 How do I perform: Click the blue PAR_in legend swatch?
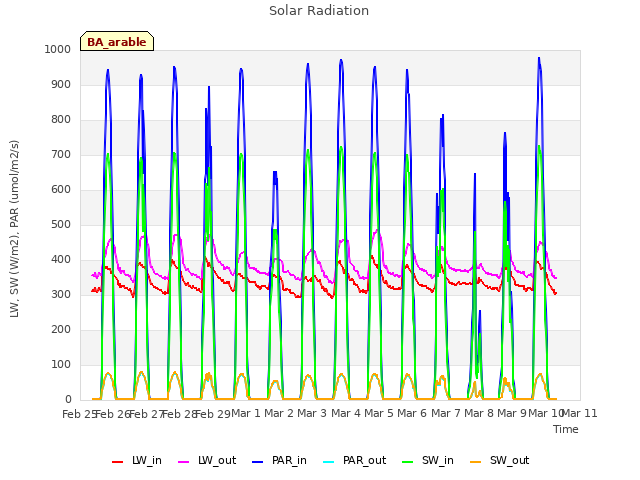coord(258,462)
